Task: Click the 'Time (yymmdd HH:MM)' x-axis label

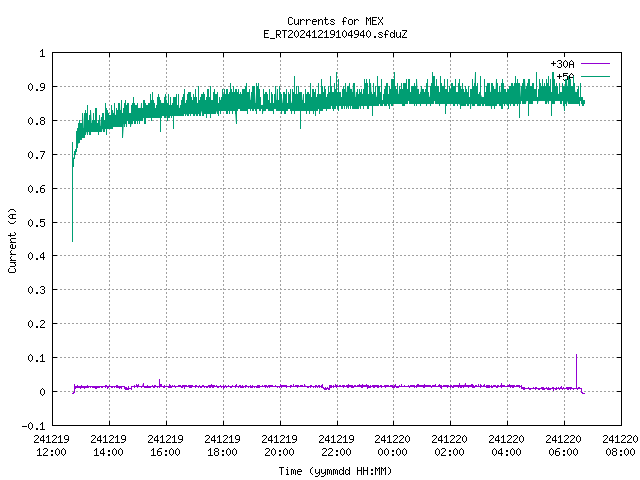Action: (x=335, y=471)
